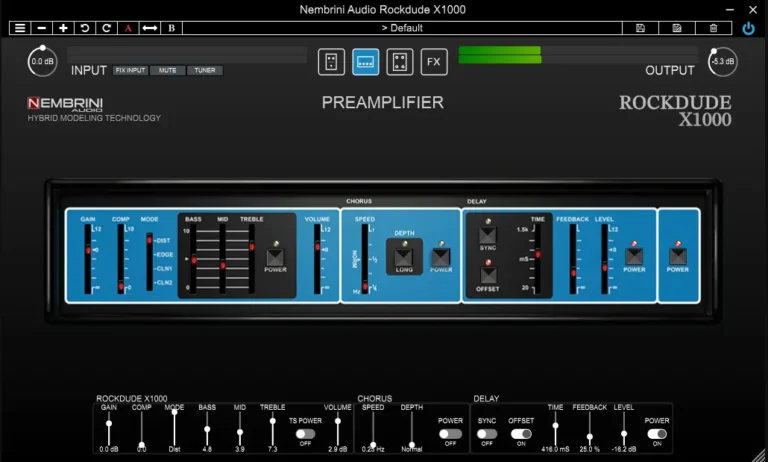
Task: Redo with the clockwise arrow icon
Action: click(106, 28)
